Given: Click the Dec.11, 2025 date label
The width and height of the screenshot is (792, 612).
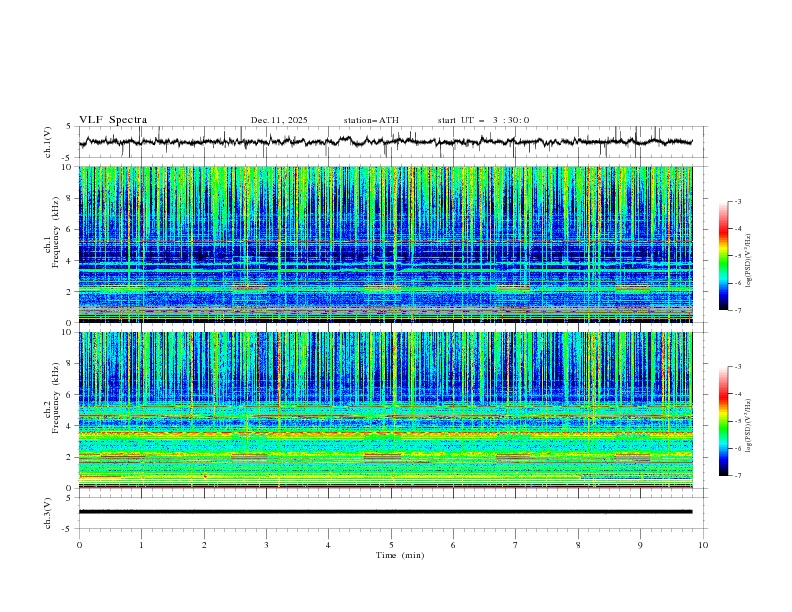Looking at the screenshot, I should click(279, 120).
